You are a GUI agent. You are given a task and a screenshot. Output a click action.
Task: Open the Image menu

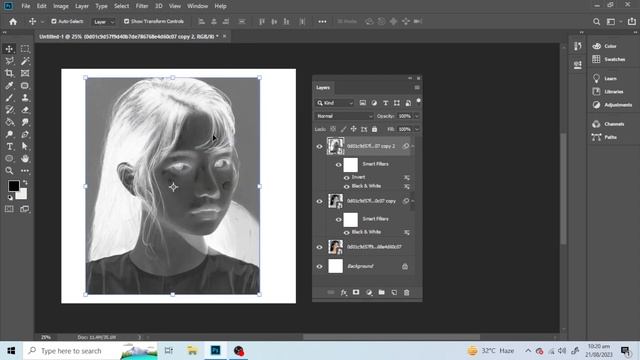click(x=61, y=6)
